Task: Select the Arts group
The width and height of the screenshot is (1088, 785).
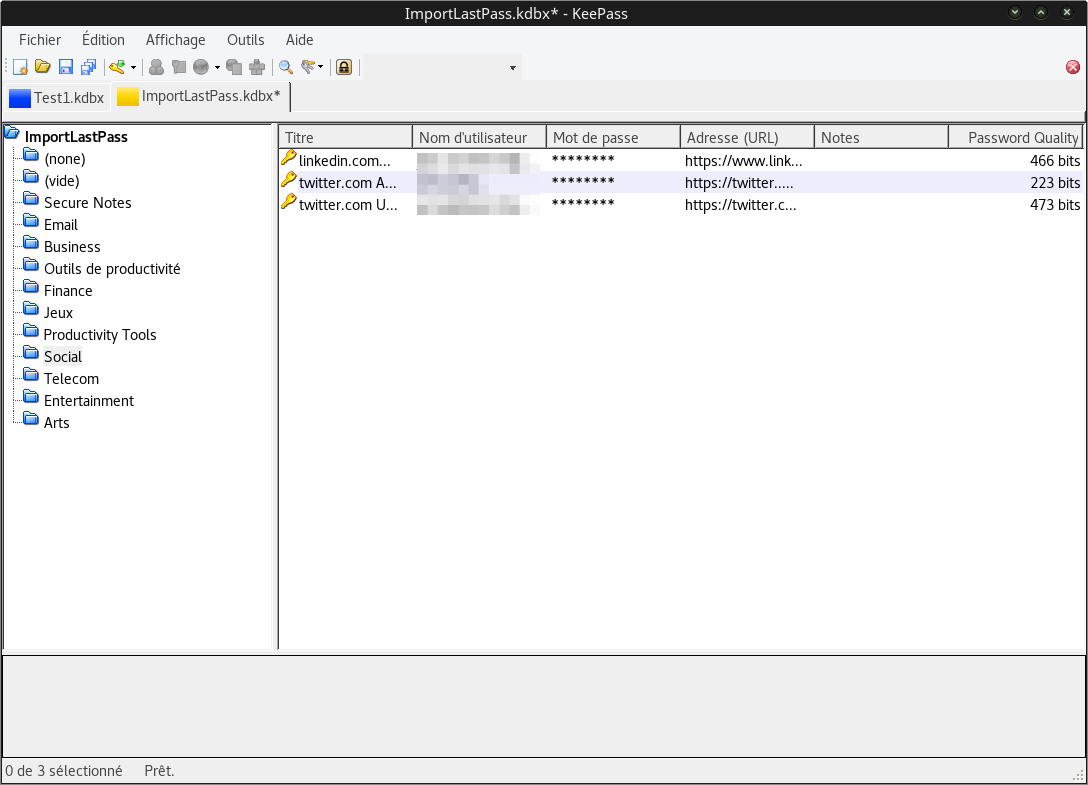Action: coord(57,423)
